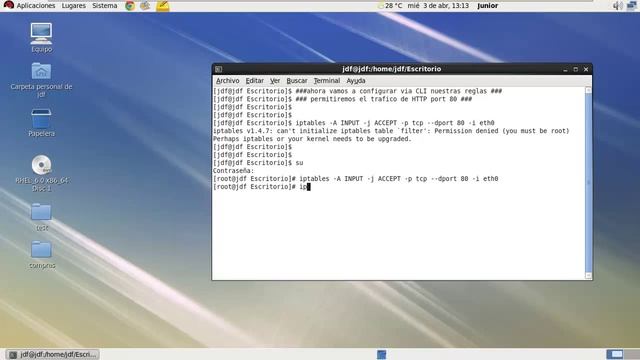Click the terminal scrollbar down arrow
Image resolution: width=640 pixels, height=360 pixels.
pyautogui.click(x=588, y=276)
